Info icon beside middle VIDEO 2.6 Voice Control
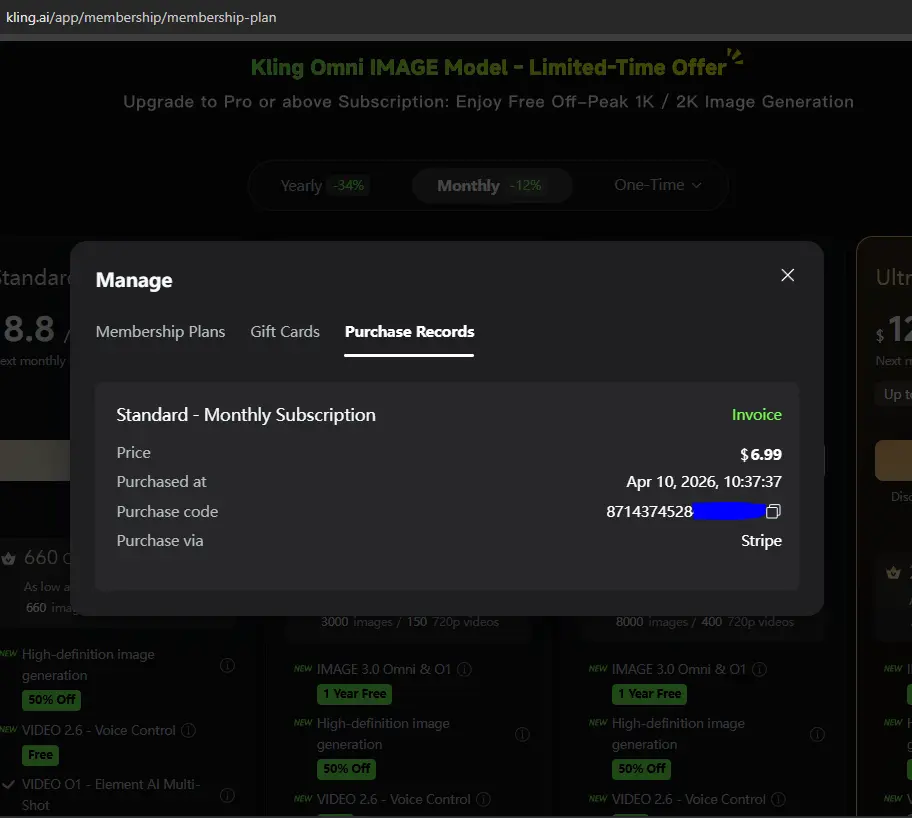 pos(483,799)
